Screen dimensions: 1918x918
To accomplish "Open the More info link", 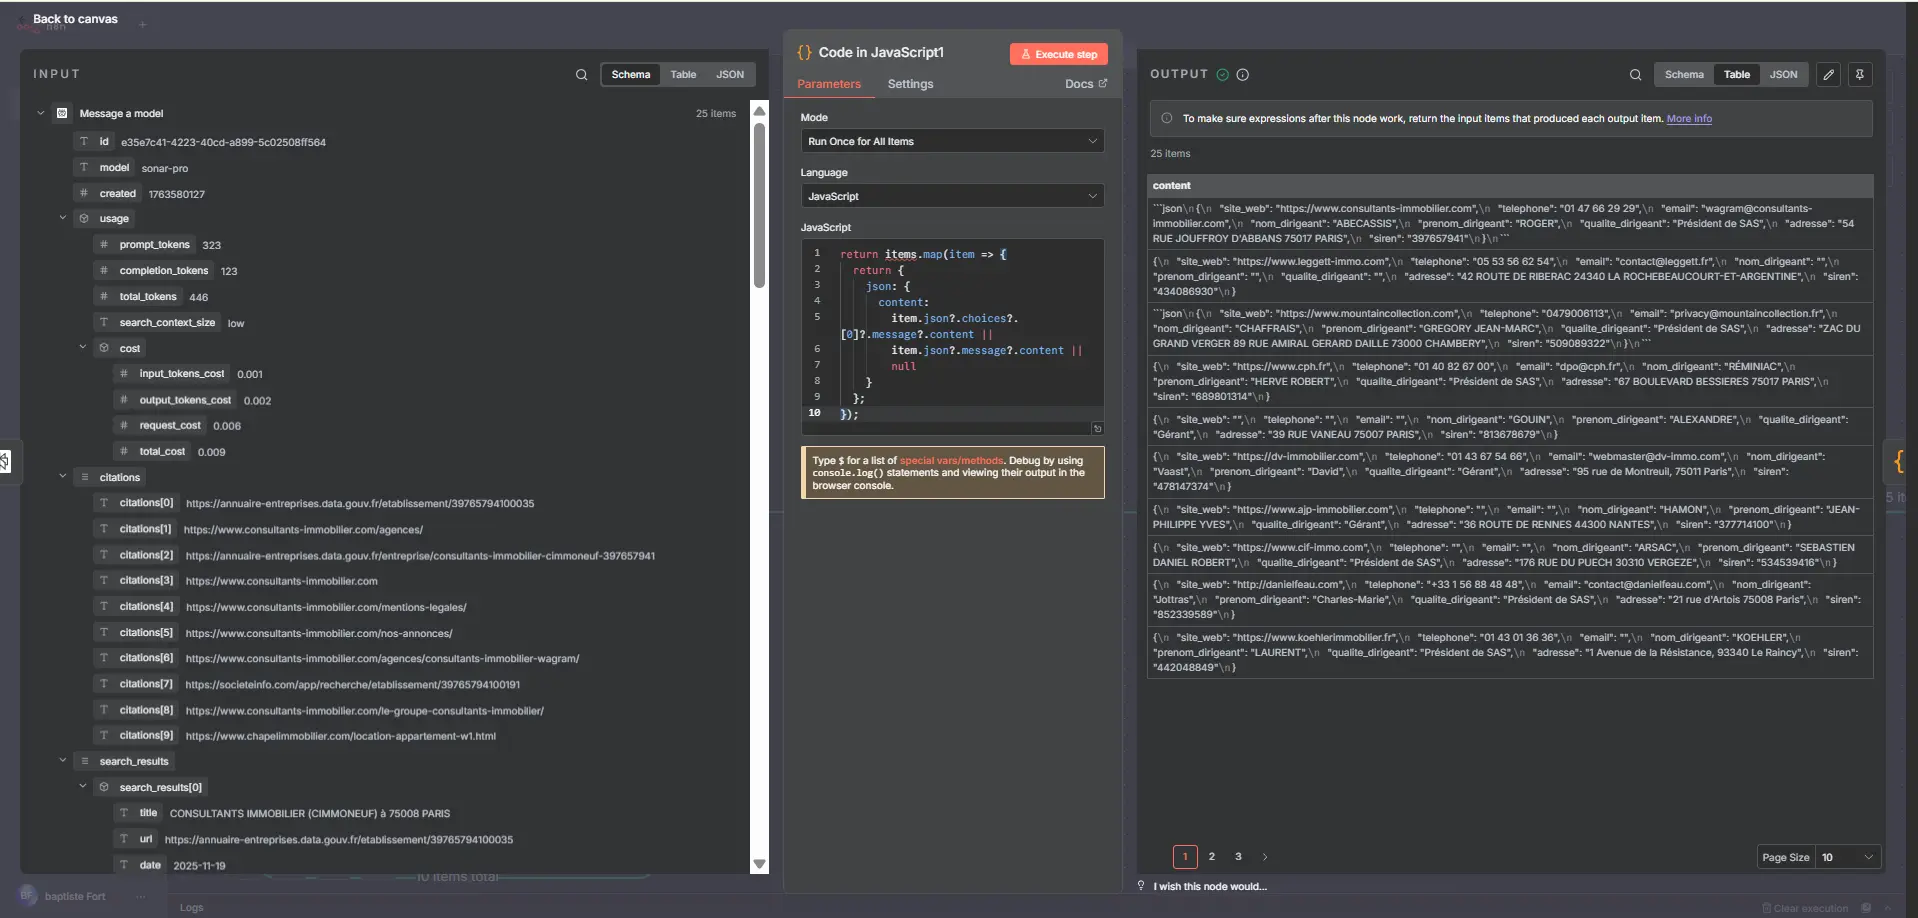I will pyautogui.click(x=1689, y=119).
